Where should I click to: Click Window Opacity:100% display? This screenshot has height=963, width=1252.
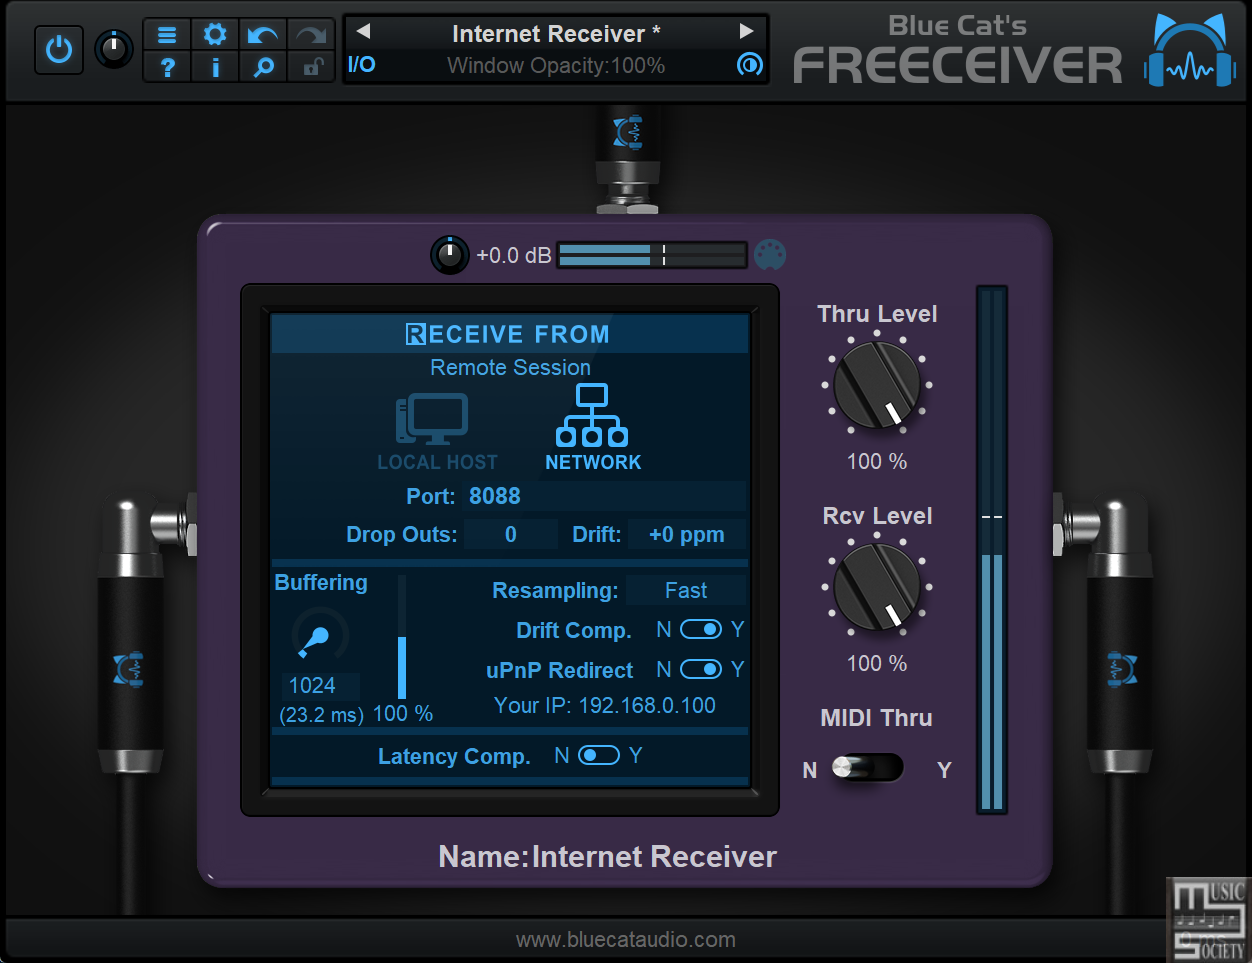coord(556,66)
